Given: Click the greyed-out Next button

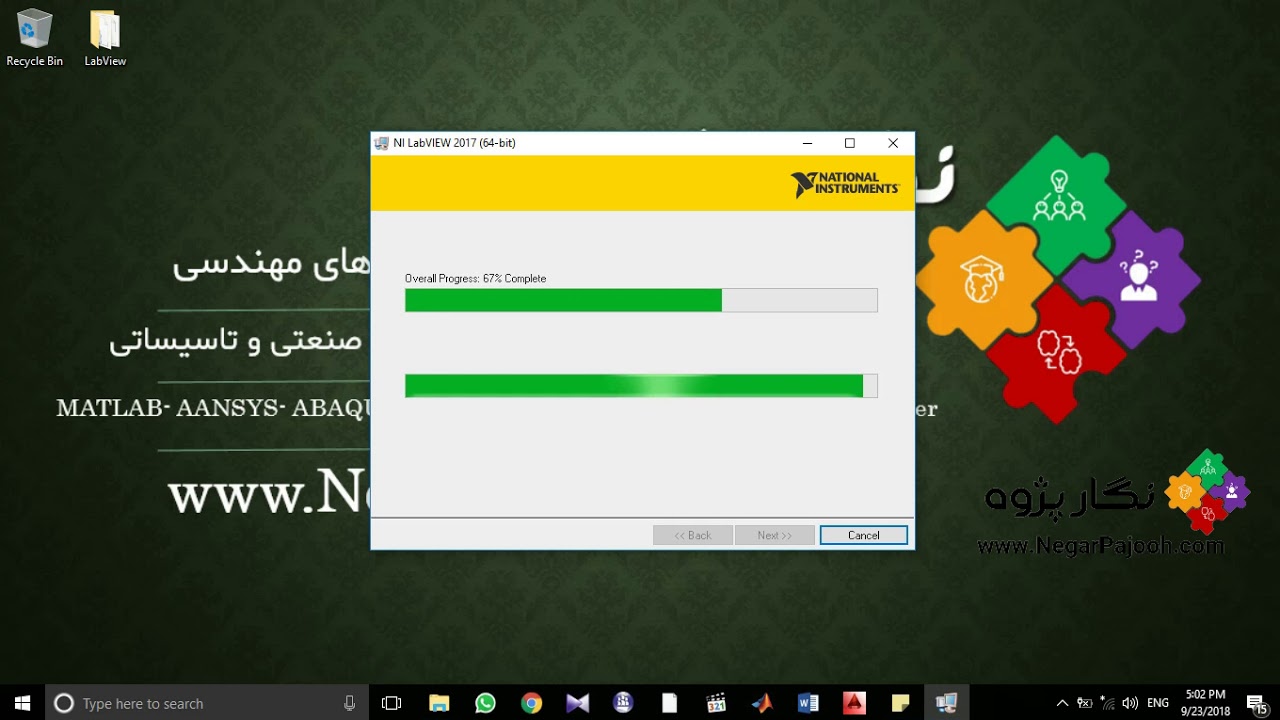Looking at the screenshot, I should point(775,535).
